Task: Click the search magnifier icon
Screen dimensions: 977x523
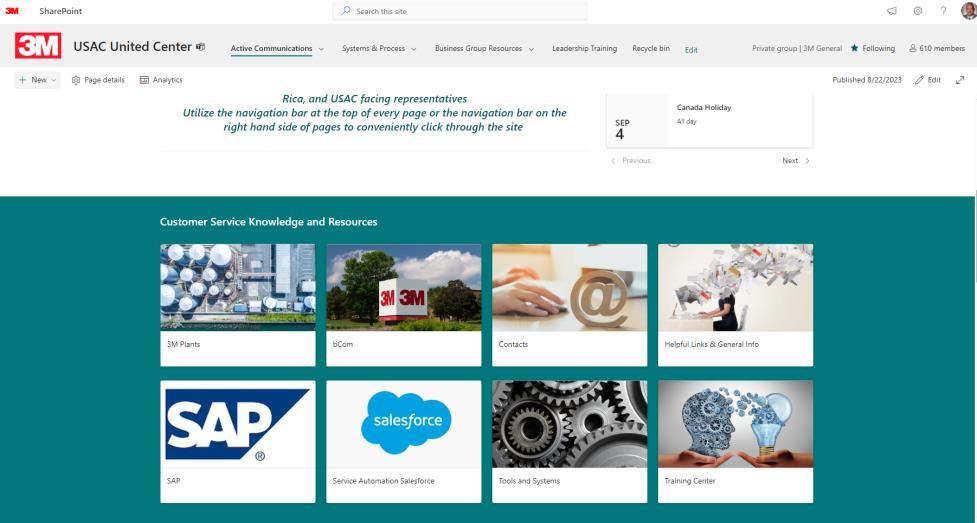Action: 346,11
